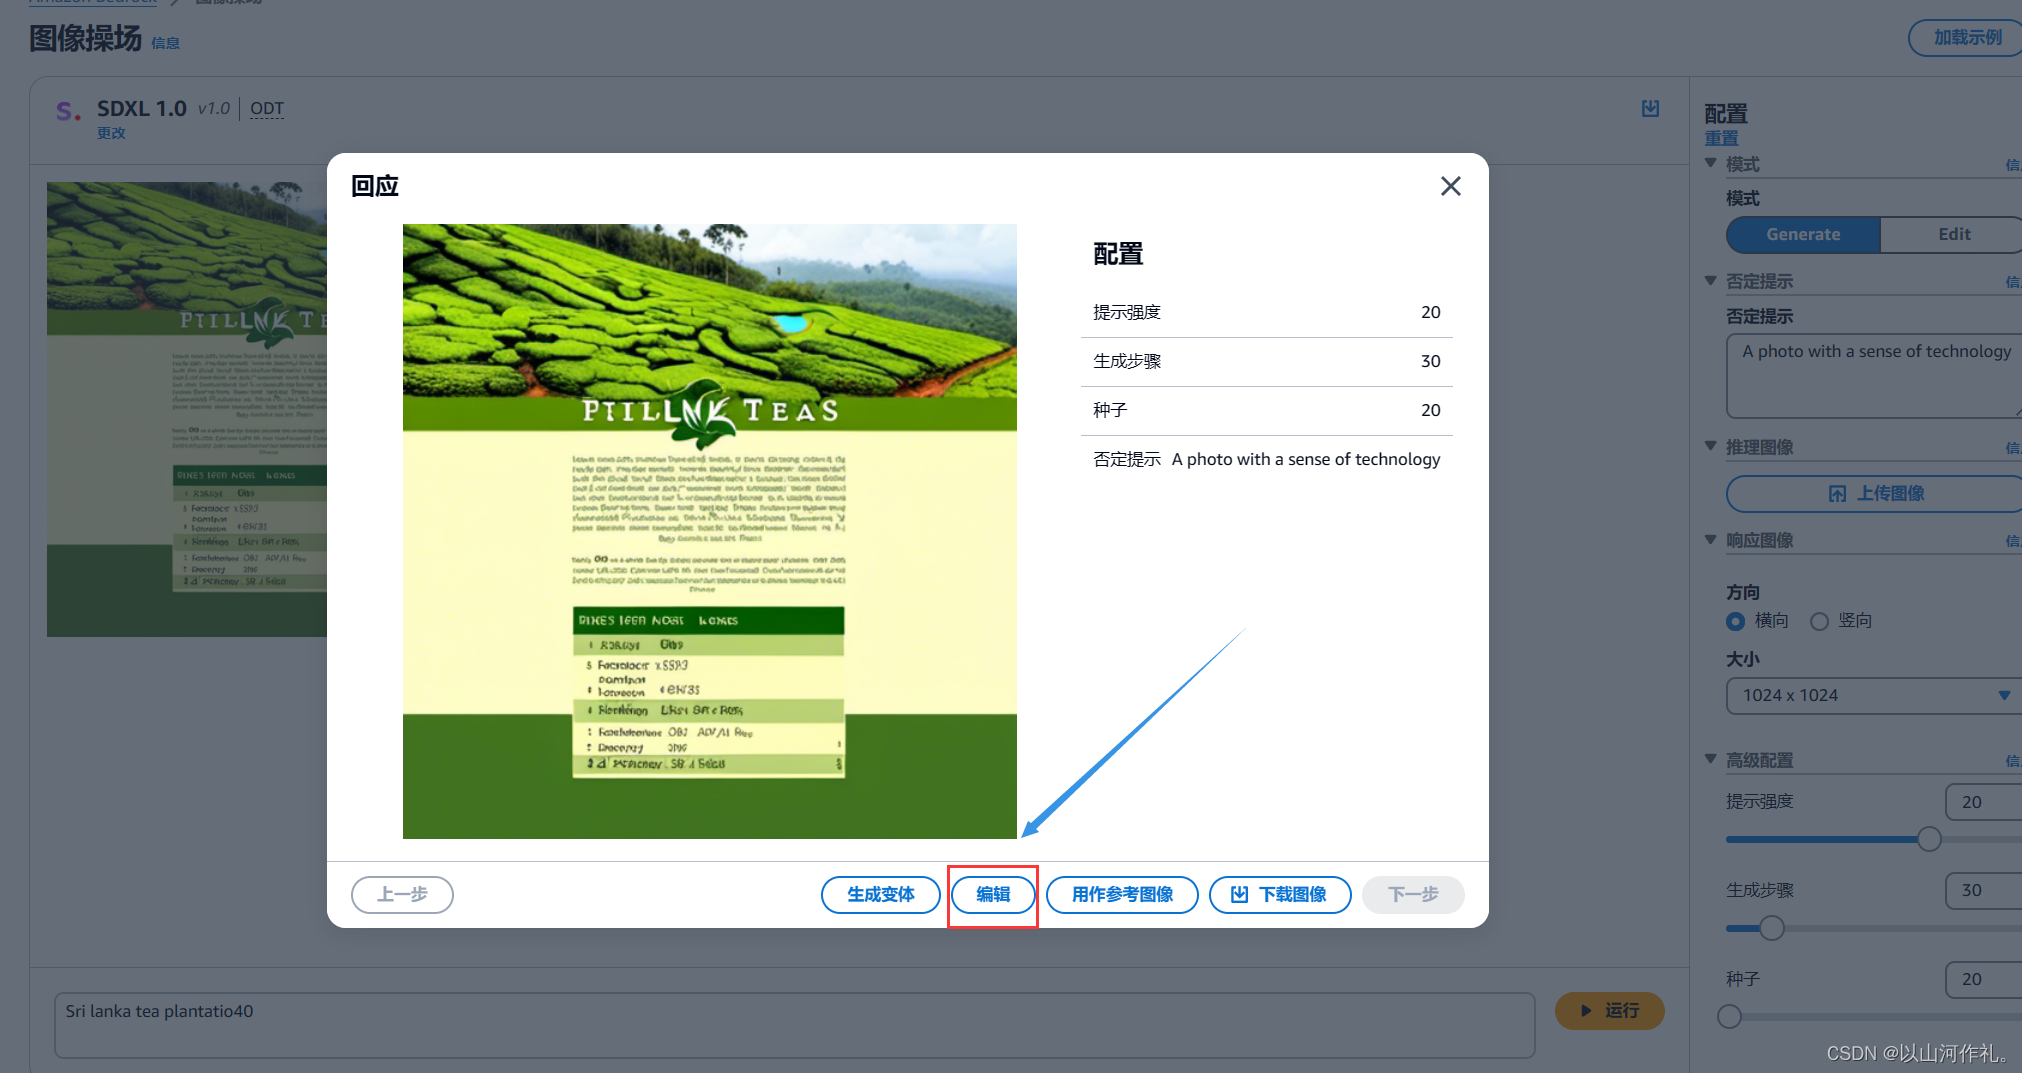Click the 生成变体 button
The height and width of the screenshot is (1073, 2022).
pos(881,895)
